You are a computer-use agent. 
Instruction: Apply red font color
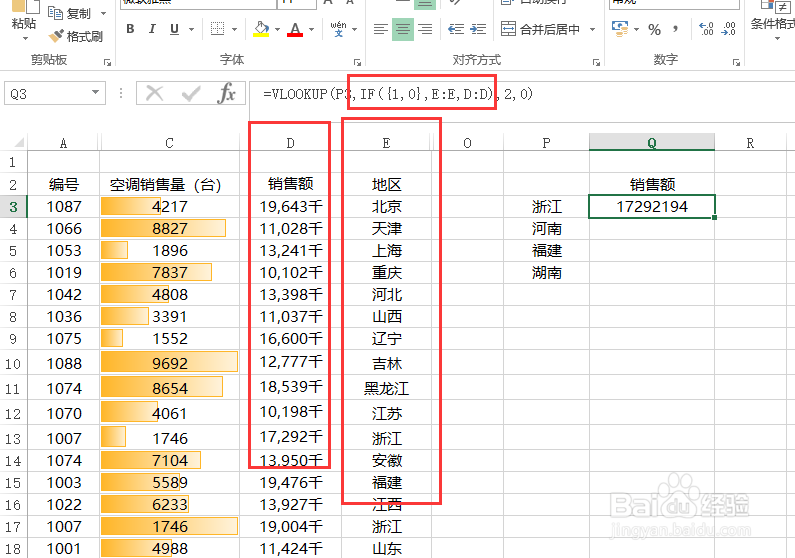pyautogui.click(x=295, y=29)
